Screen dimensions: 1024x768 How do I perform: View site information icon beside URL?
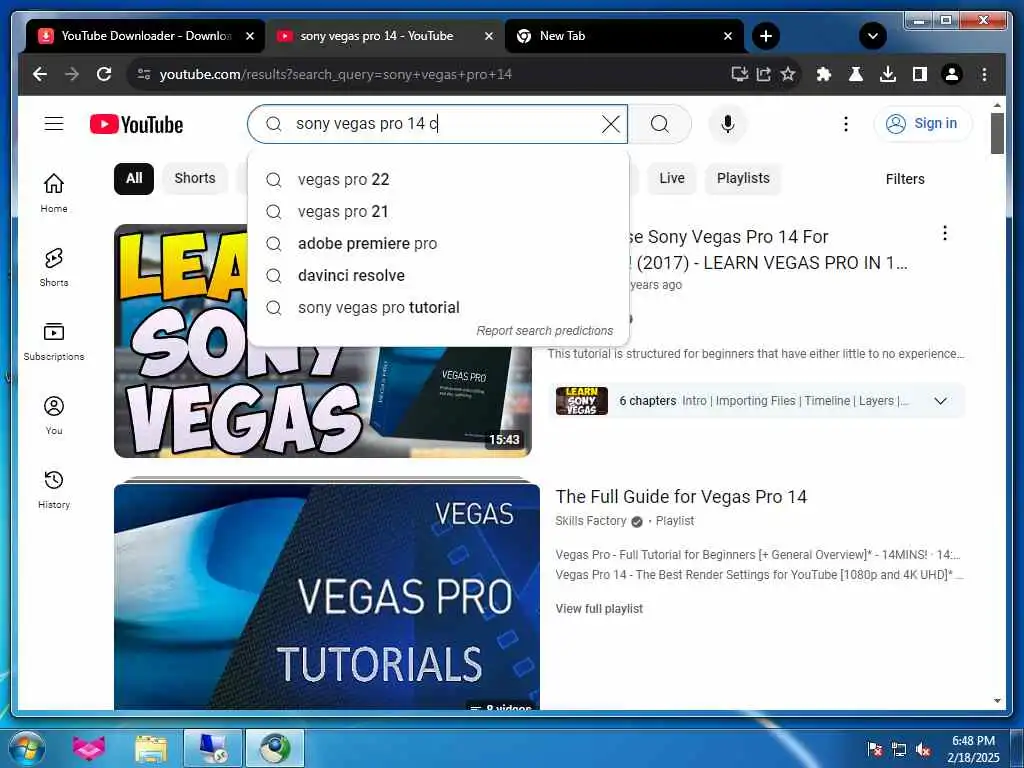point(144,74)
